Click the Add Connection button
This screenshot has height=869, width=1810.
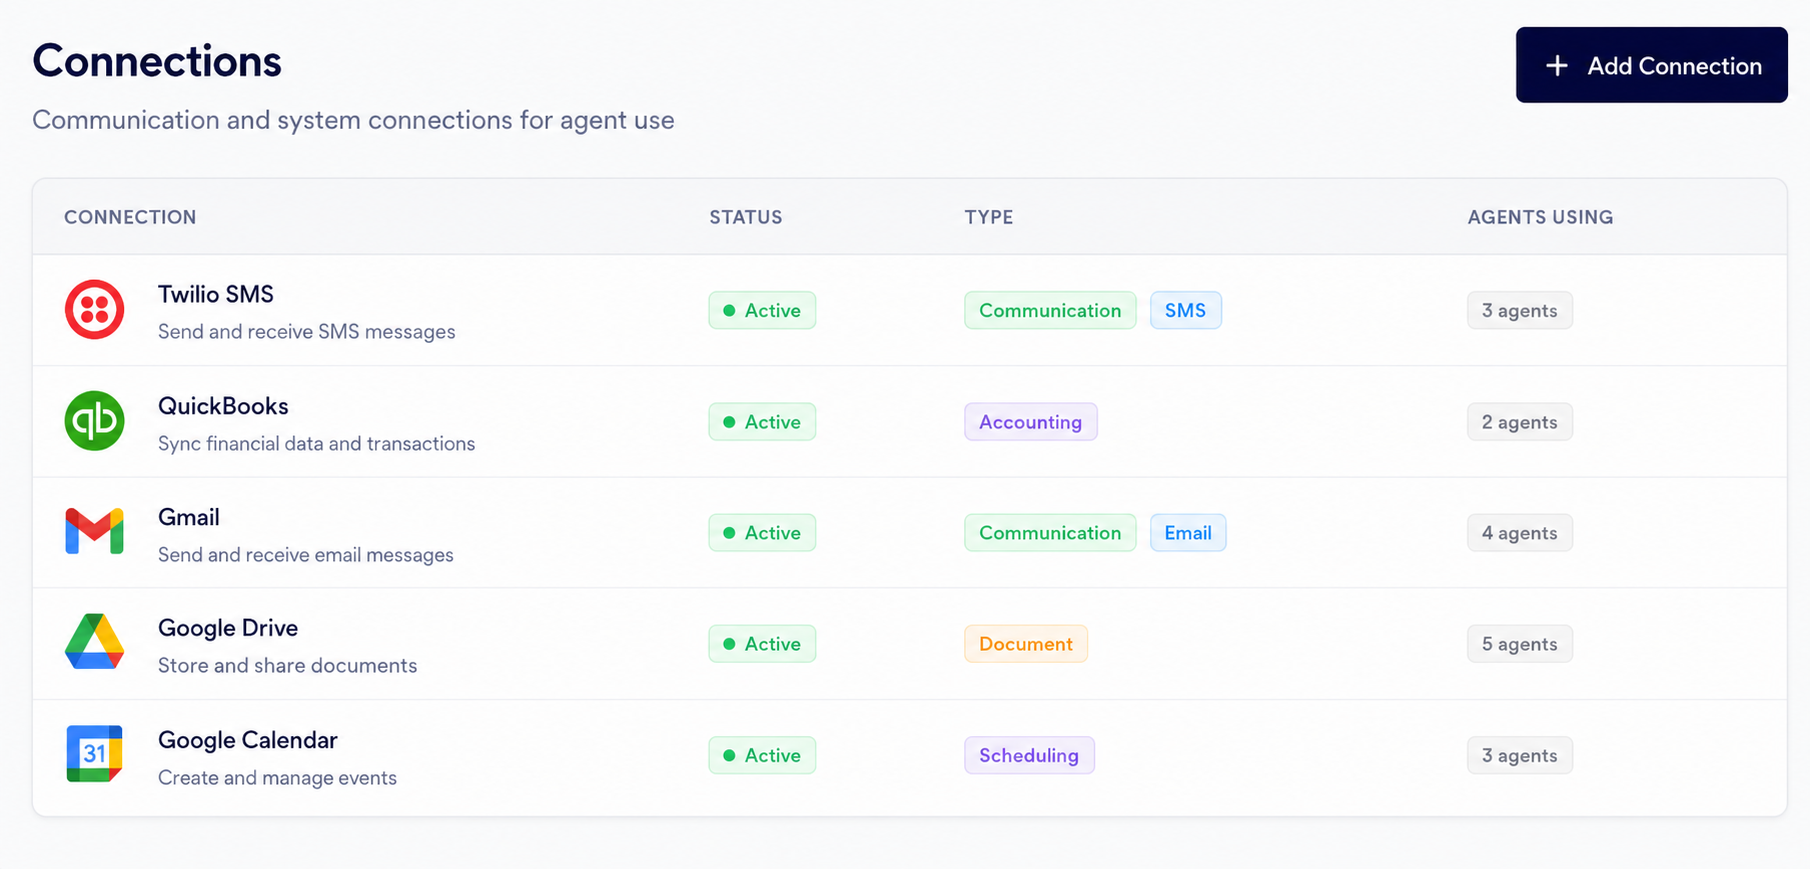(x=1651, y=65)
